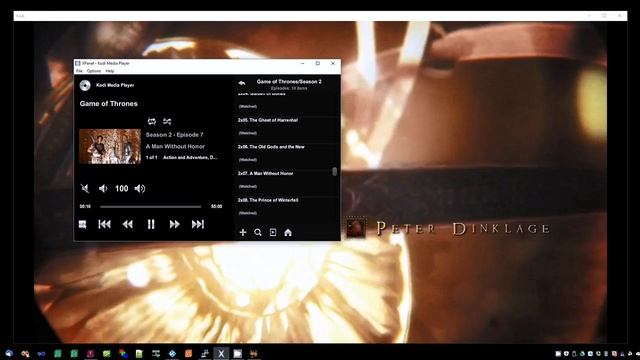640x360 pixels.
Task: Select episode 2x08 The Prince of Winterfell
Action: click(x=286, y=206)
